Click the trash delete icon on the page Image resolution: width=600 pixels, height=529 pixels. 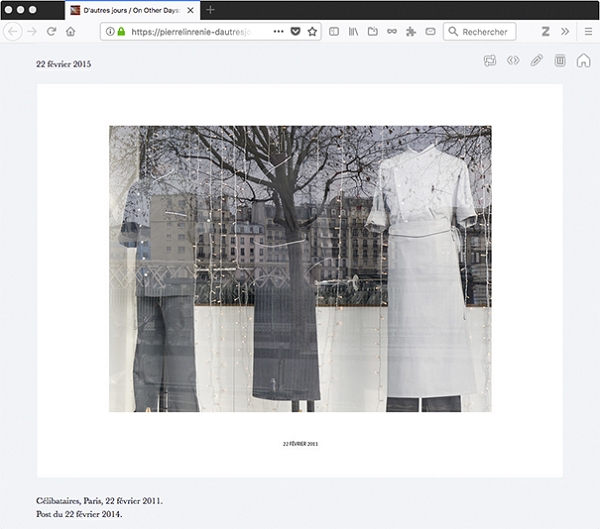[560, 61]
